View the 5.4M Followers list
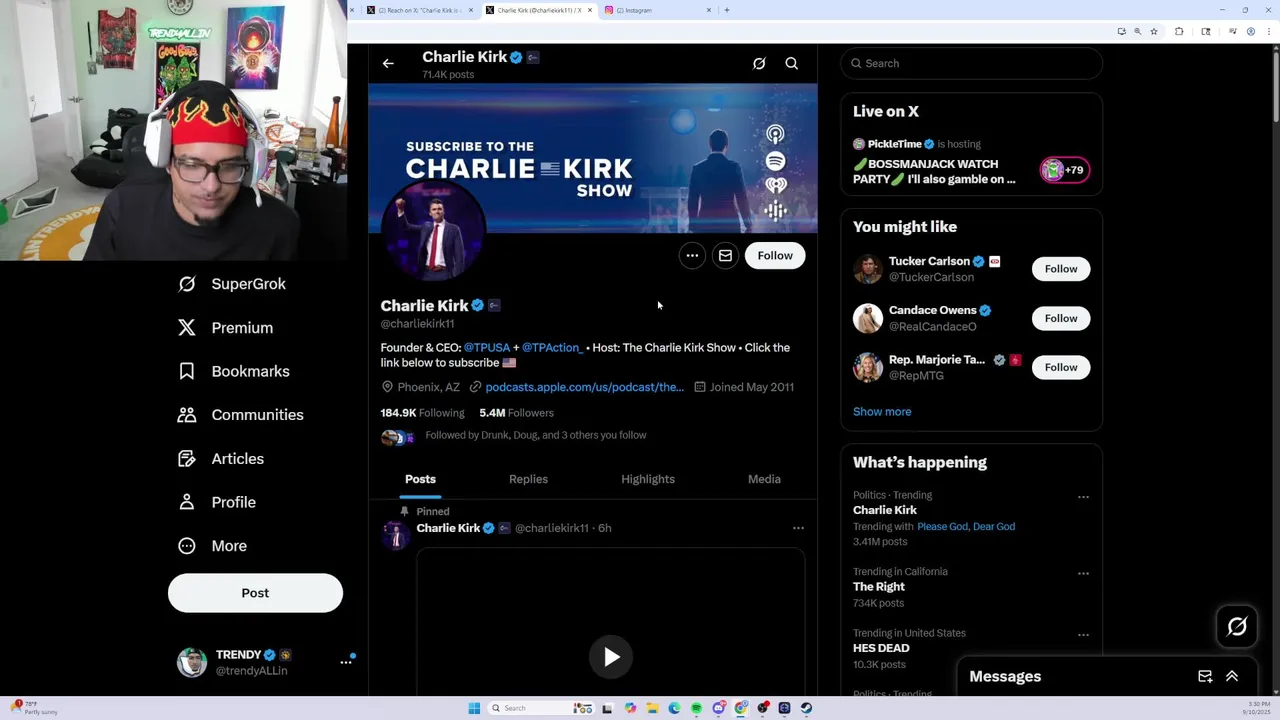The width and height of the screenshot is (1280, 720). point(516,413)
